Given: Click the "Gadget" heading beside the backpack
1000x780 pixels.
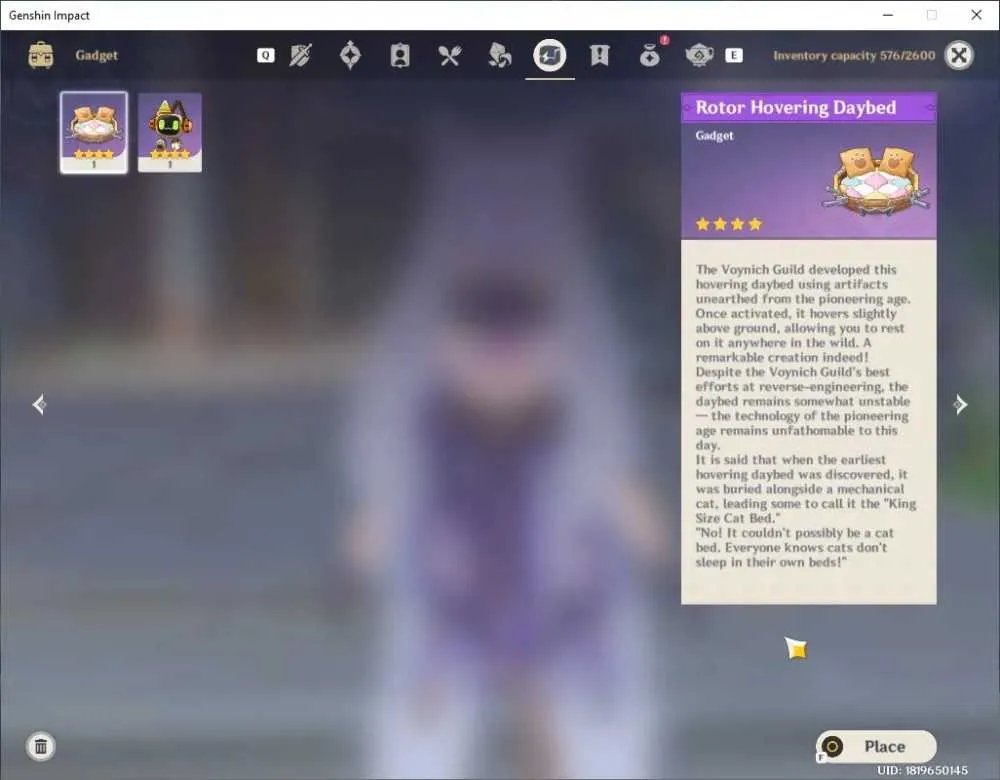Looking at the screenshot, I should click(x=96, y=55).
